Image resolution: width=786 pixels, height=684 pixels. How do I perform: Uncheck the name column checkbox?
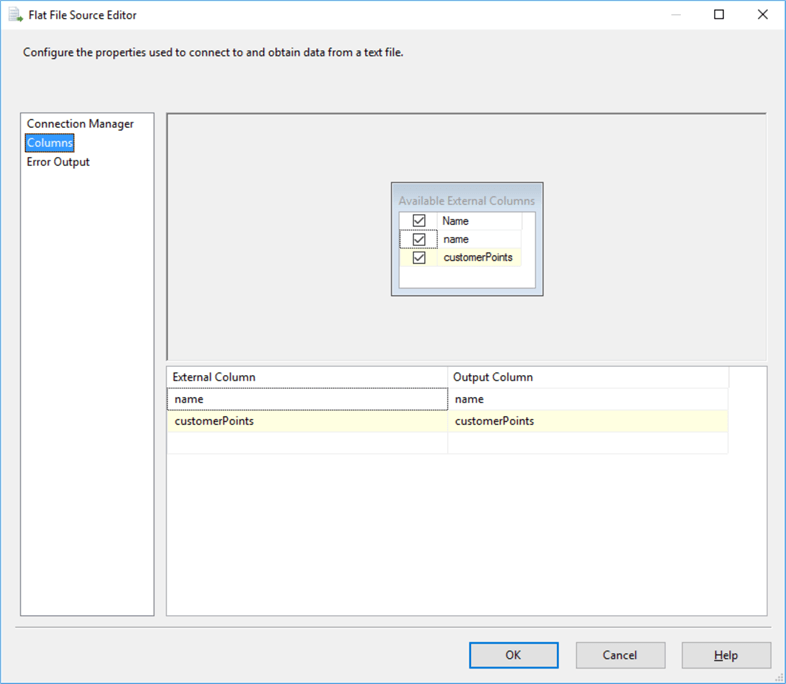coord(419,240)
